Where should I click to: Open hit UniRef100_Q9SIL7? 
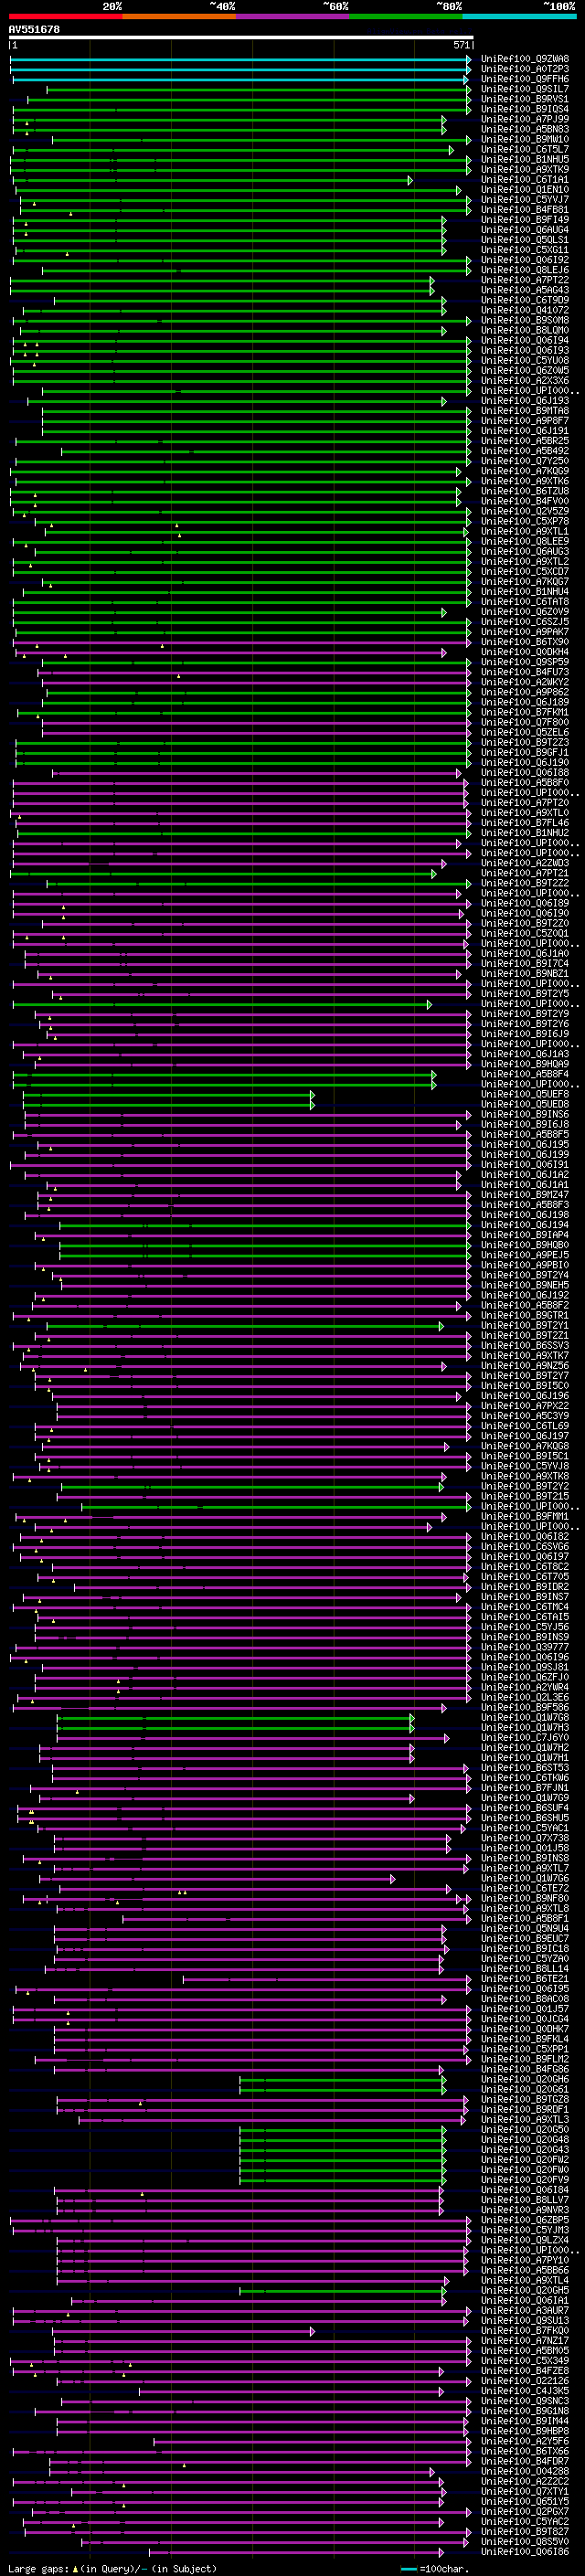pos(525,89)
